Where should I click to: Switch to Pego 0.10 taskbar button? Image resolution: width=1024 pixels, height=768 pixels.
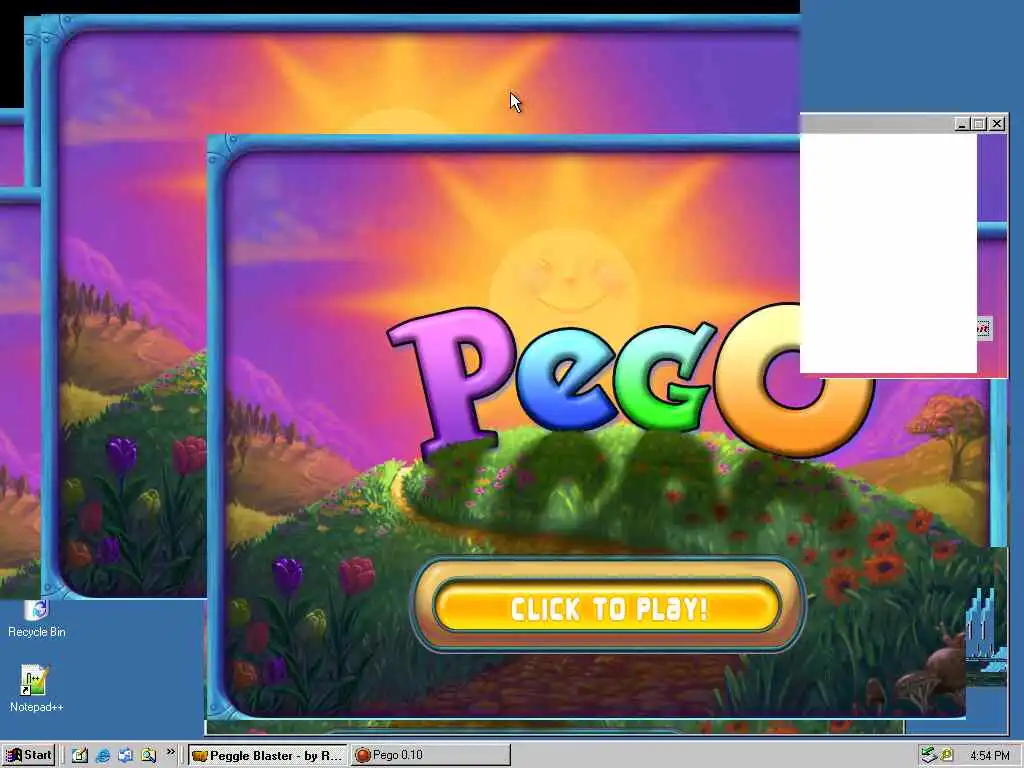coord(430,756)
